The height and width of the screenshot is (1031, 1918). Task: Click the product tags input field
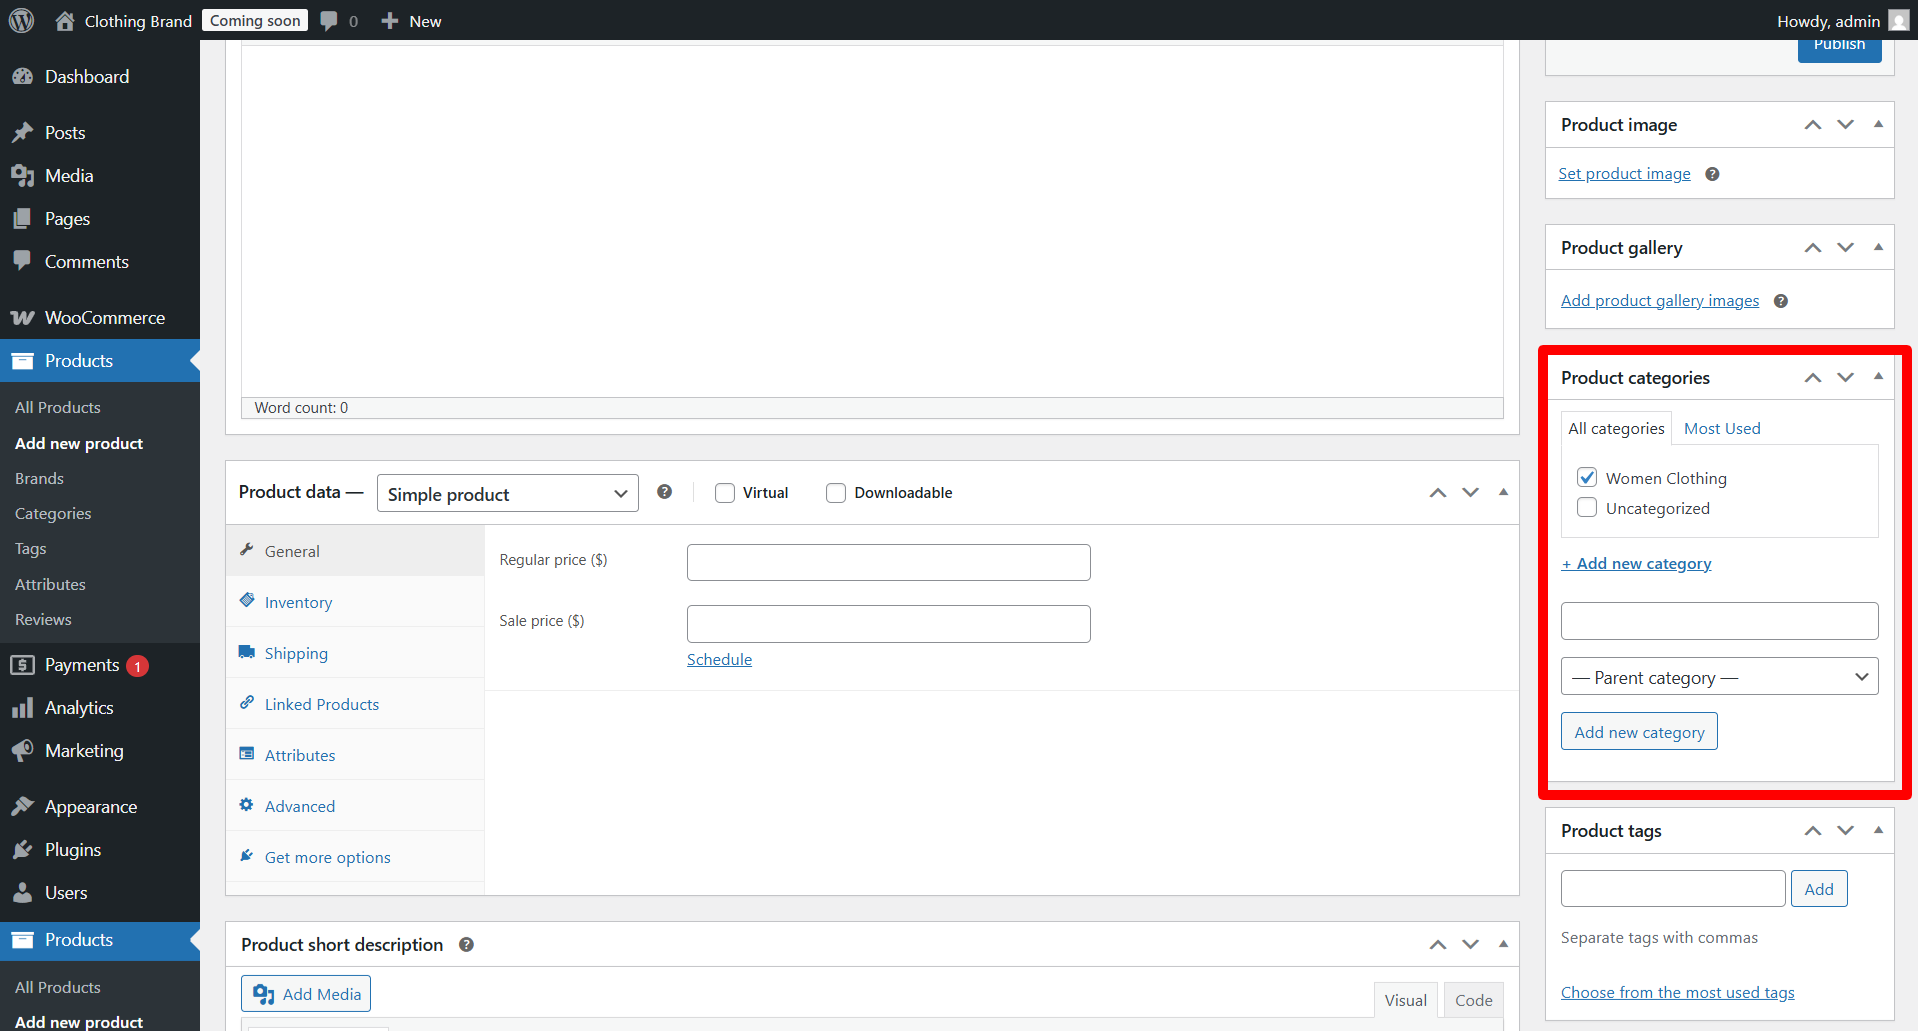pyautogui.click(x=1673, y=889)
